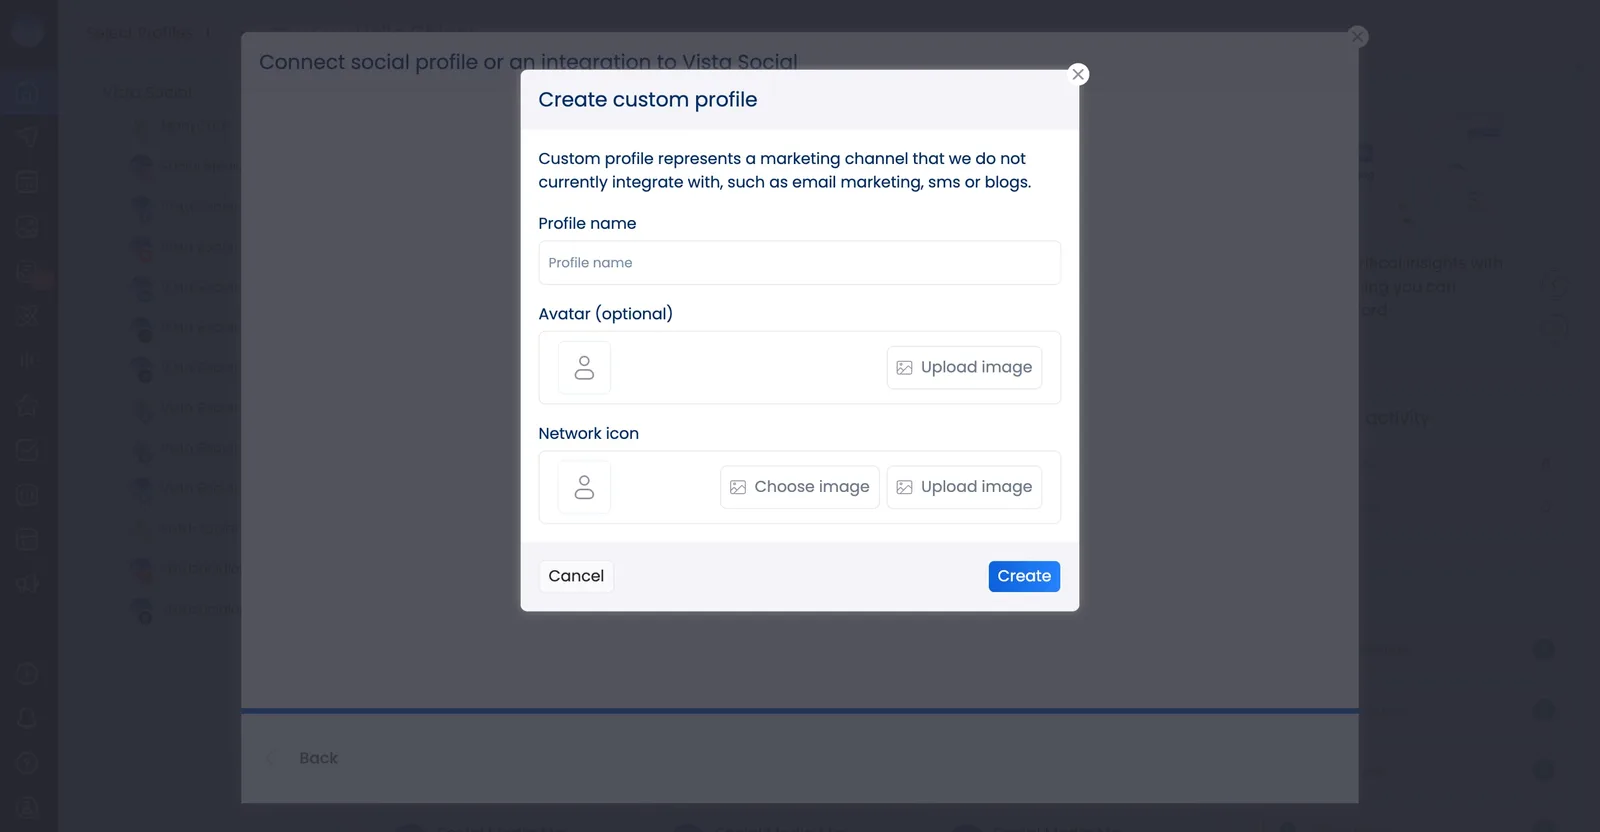
Task: Close the Create custom profile dialog
Action: [x=1078, y=74]
